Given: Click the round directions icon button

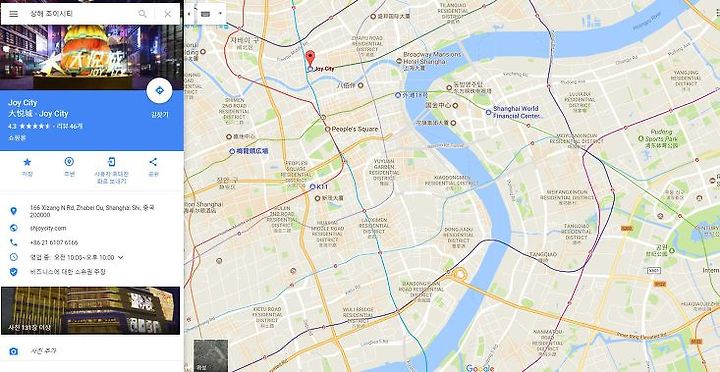Looking at the screenshot, I should (159, 90).
